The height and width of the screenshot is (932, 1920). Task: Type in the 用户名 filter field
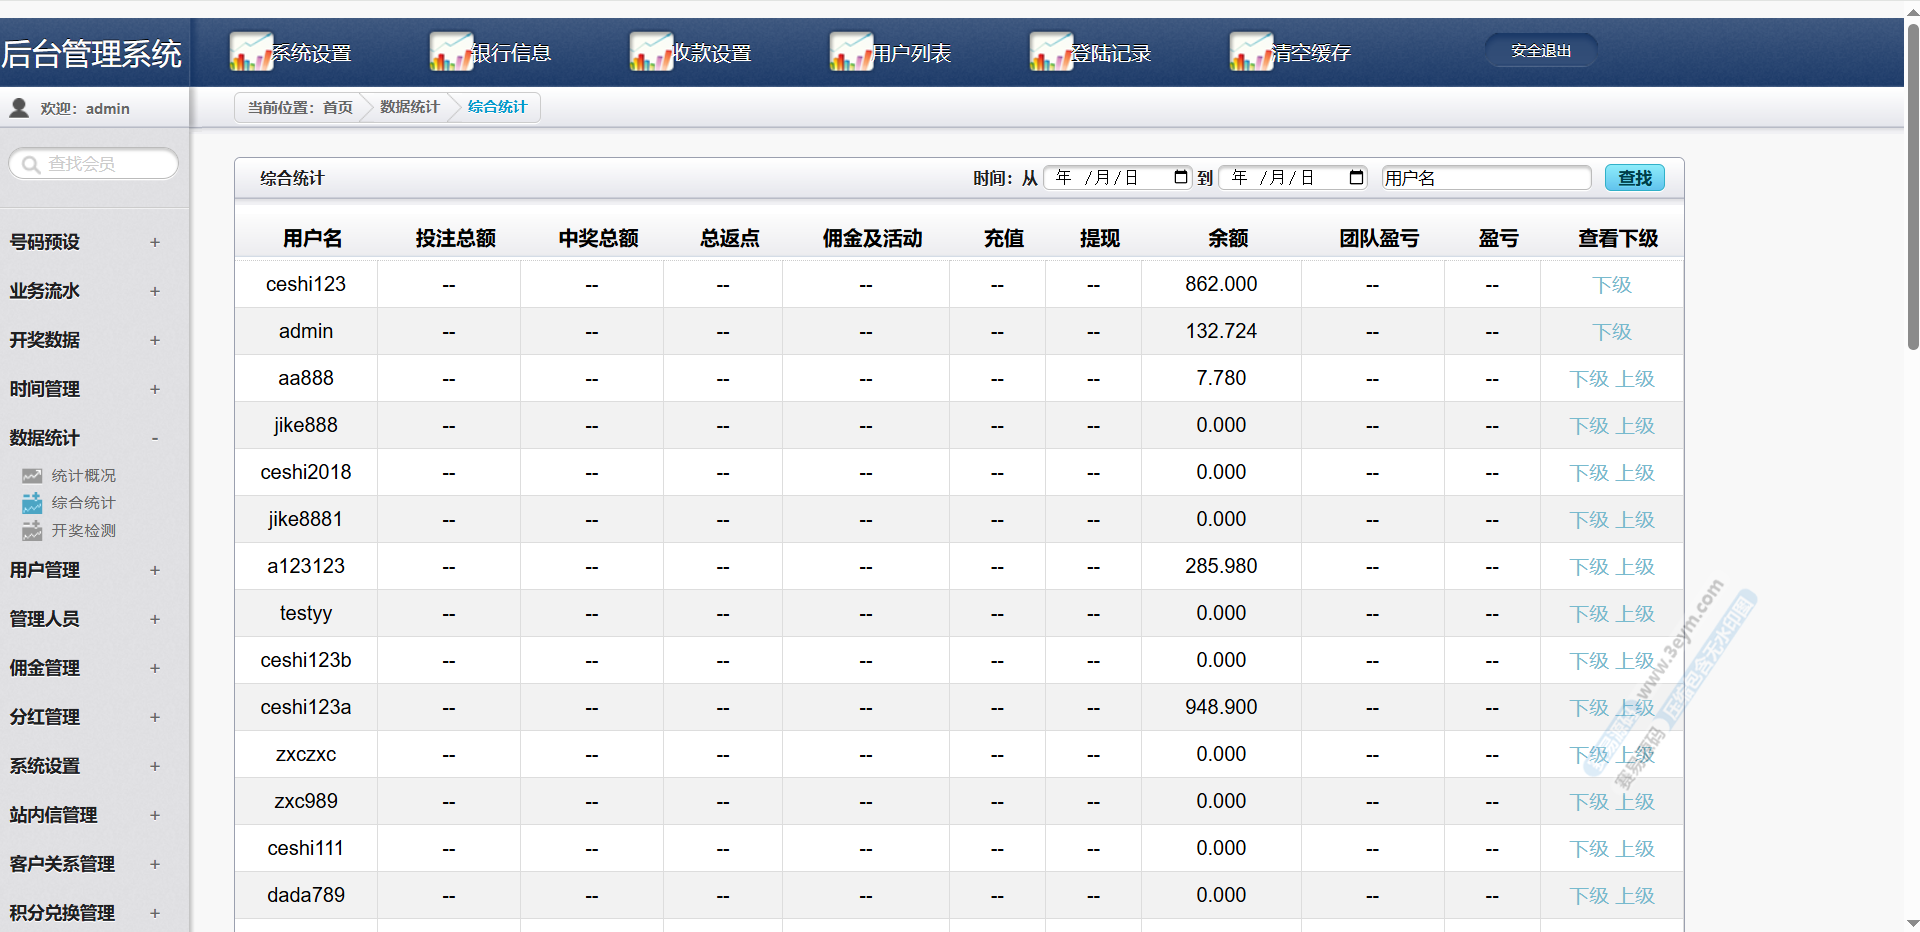coord(1486,178)
